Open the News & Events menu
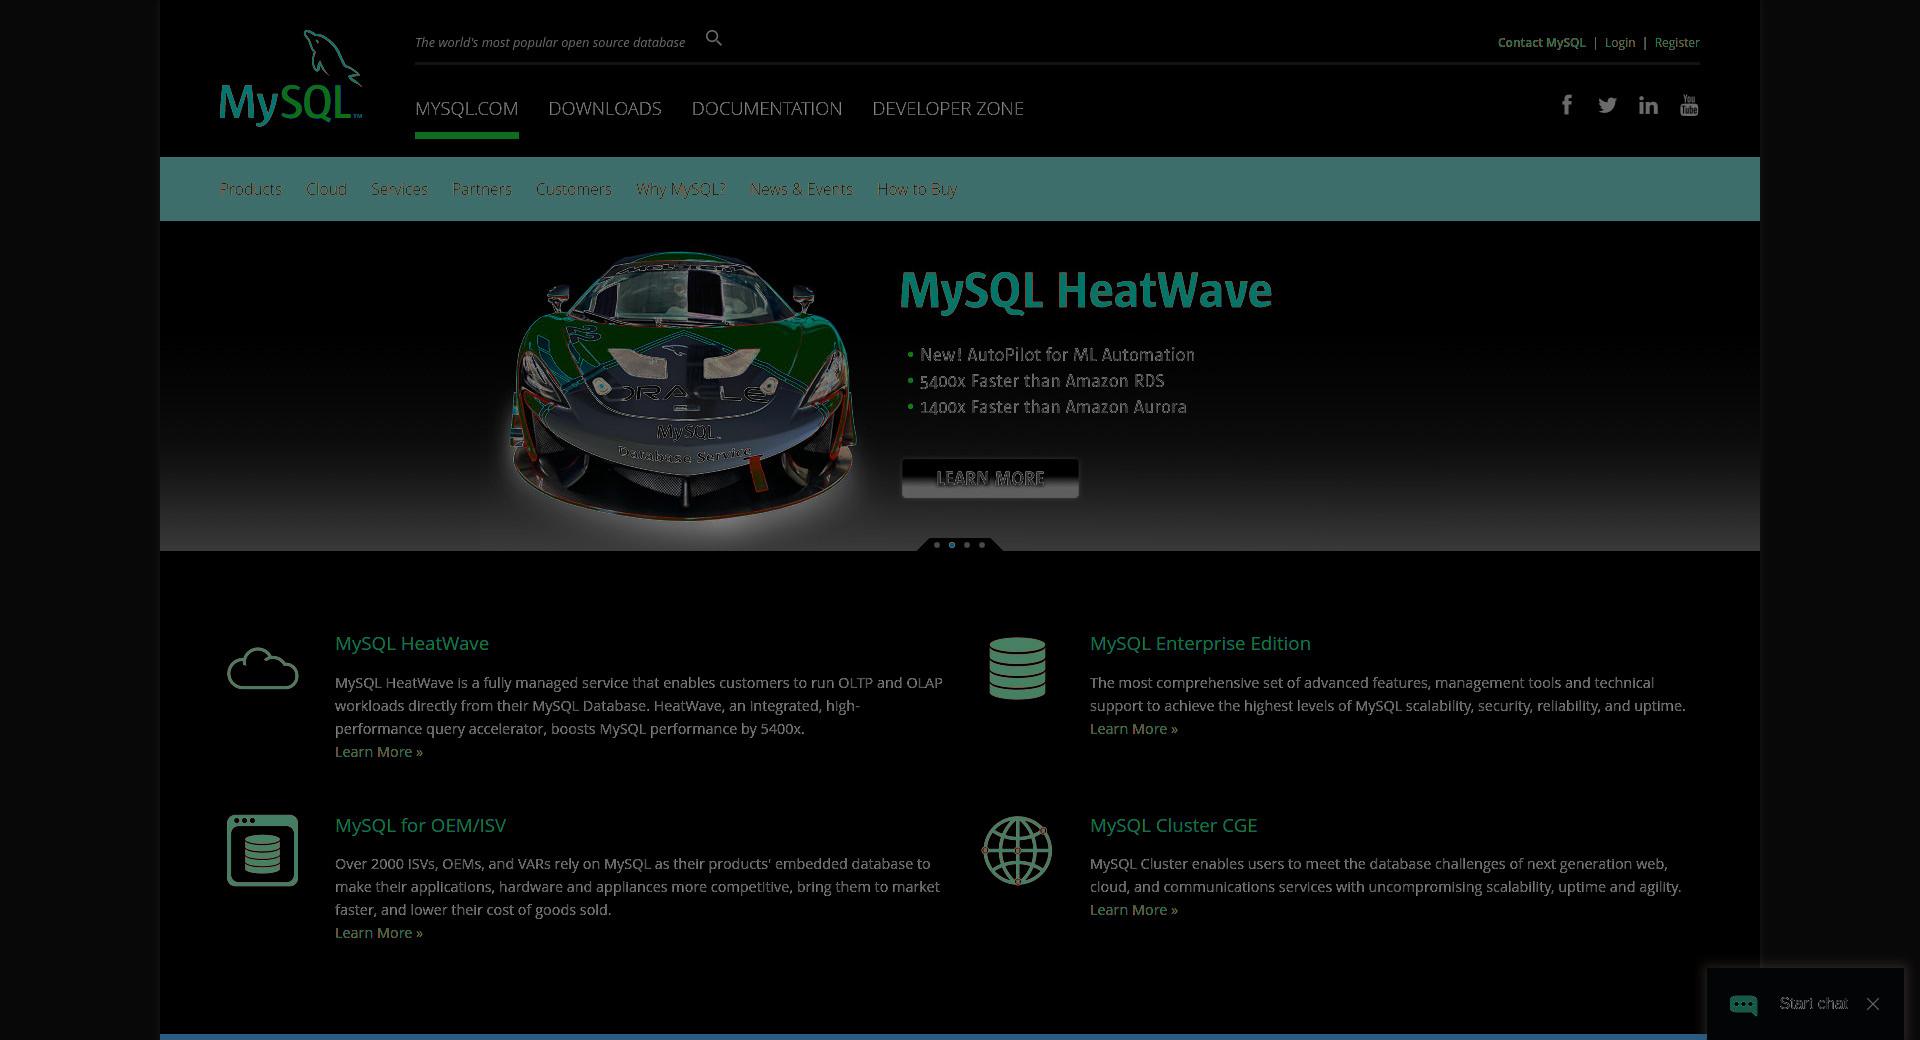This screenshot has width=1920, height=1040. [x=801, y=189]
